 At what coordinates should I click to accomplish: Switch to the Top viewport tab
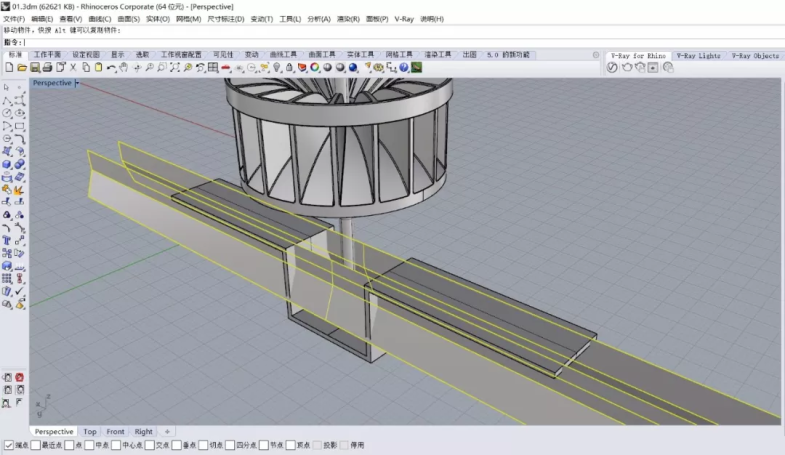90,432
